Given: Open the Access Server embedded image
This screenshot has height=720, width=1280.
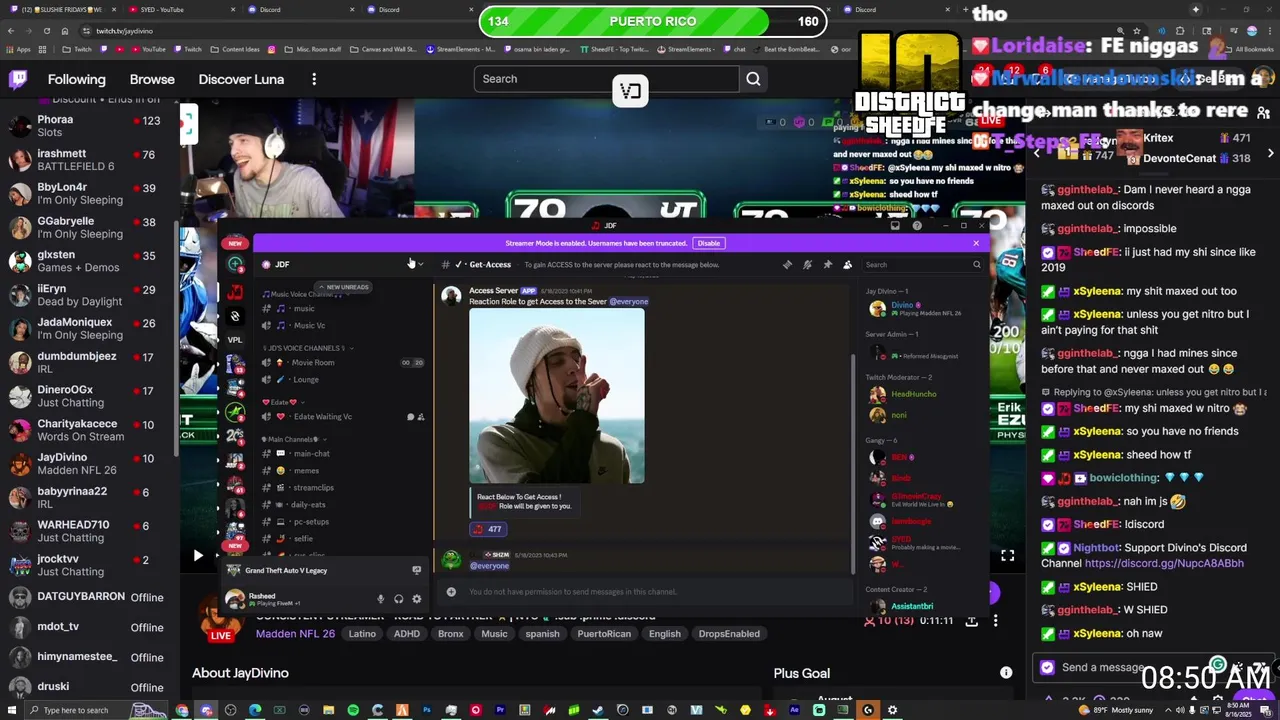Looking at the screenshot, I should (x=557, y=396).
